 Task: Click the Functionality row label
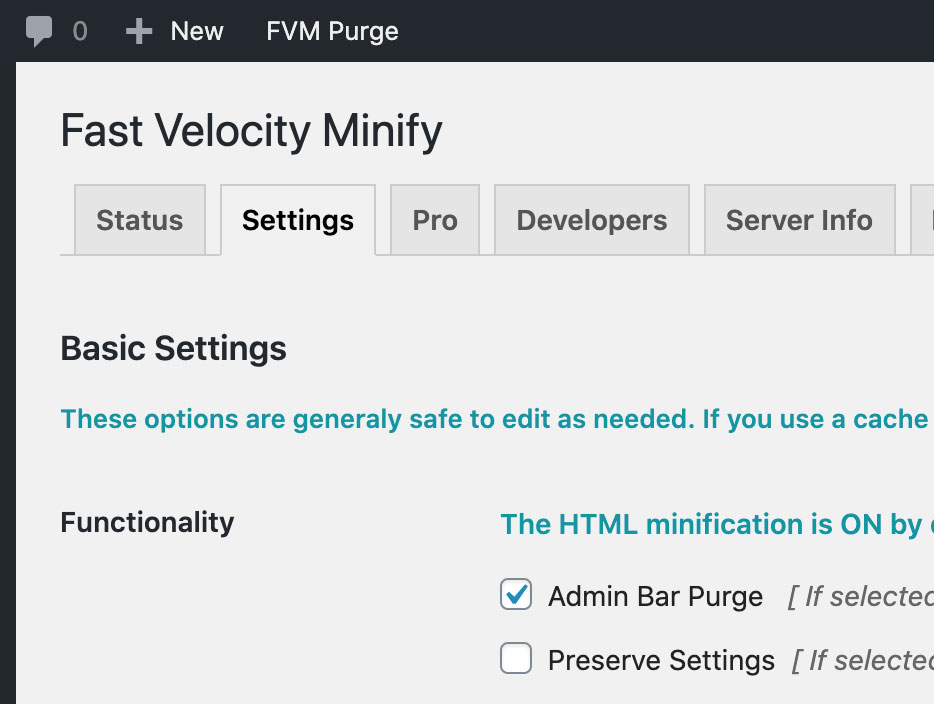click(147, 522)
